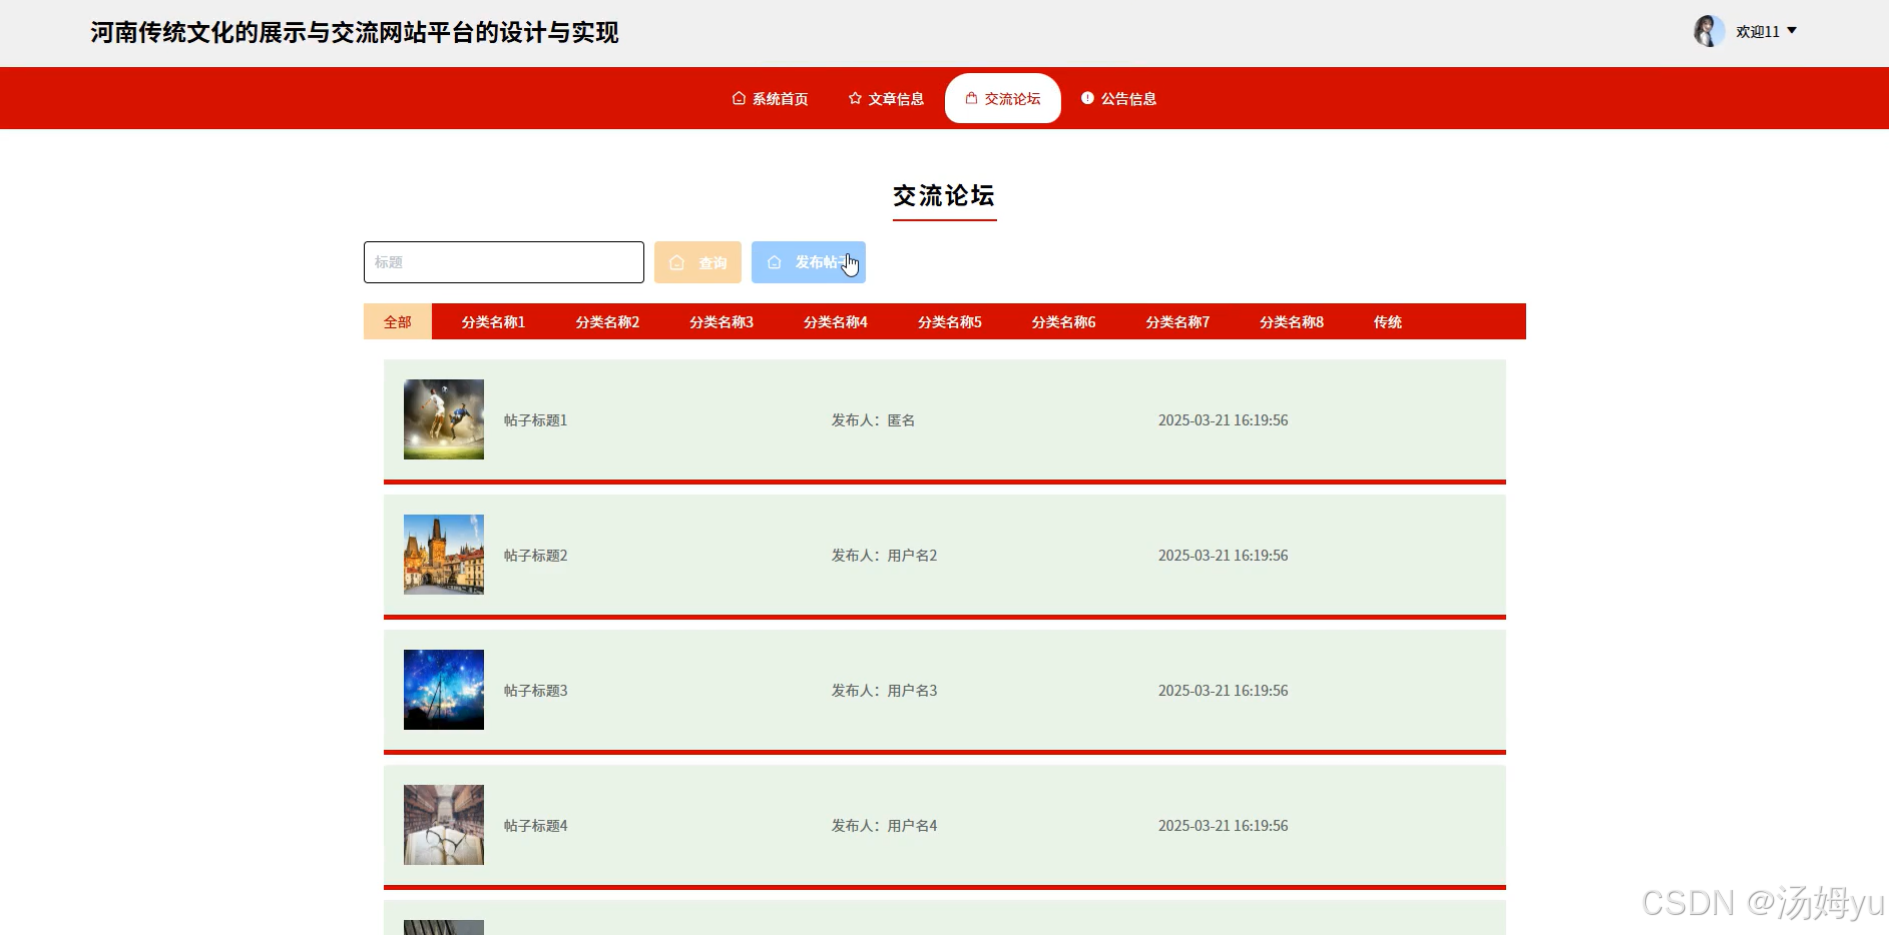Image resolution: width=1889 pixels, height=935 pixels.
Task: Click the 发布人：匿名 text
Action: [x=873, y=420]
